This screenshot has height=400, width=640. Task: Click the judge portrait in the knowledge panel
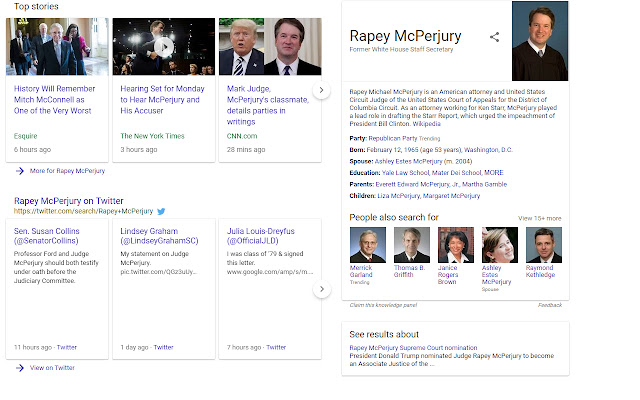540,41
